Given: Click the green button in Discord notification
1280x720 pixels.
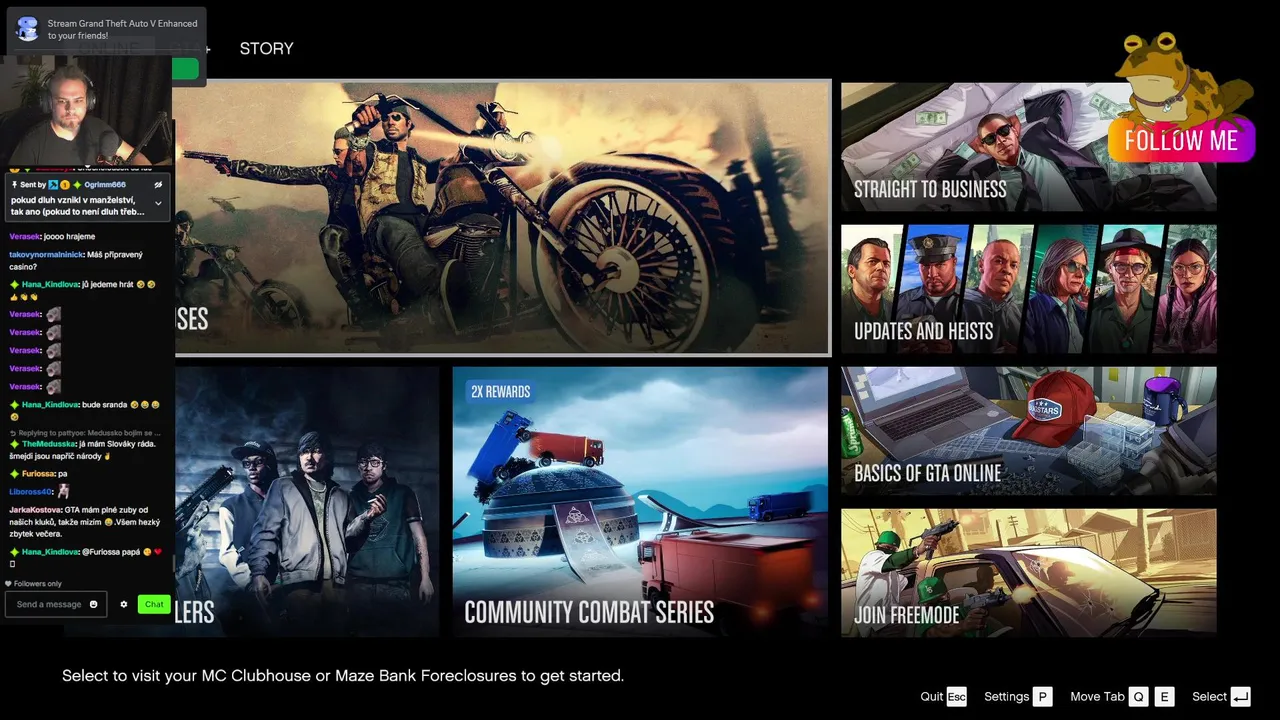Looking at the screenshot, I should click(184, 69).
